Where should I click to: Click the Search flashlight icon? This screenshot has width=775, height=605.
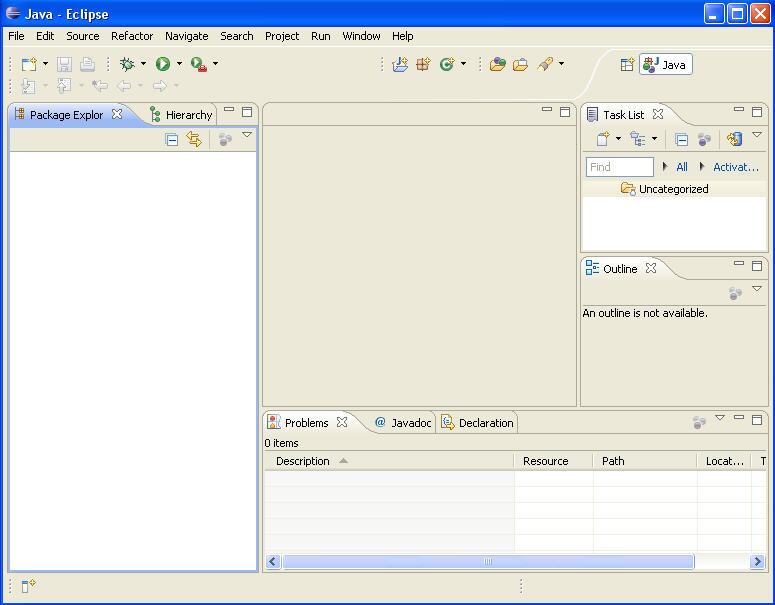point(545,64)
